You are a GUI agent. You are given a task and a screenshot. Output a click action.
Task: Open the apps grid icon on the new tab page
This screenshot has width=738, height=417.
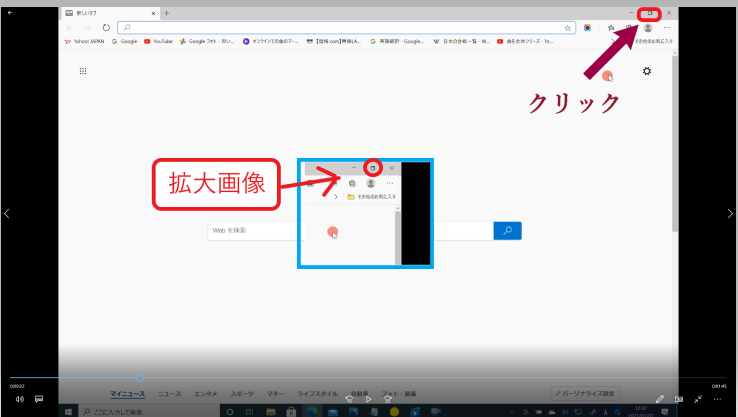click(x=82, y=71)
